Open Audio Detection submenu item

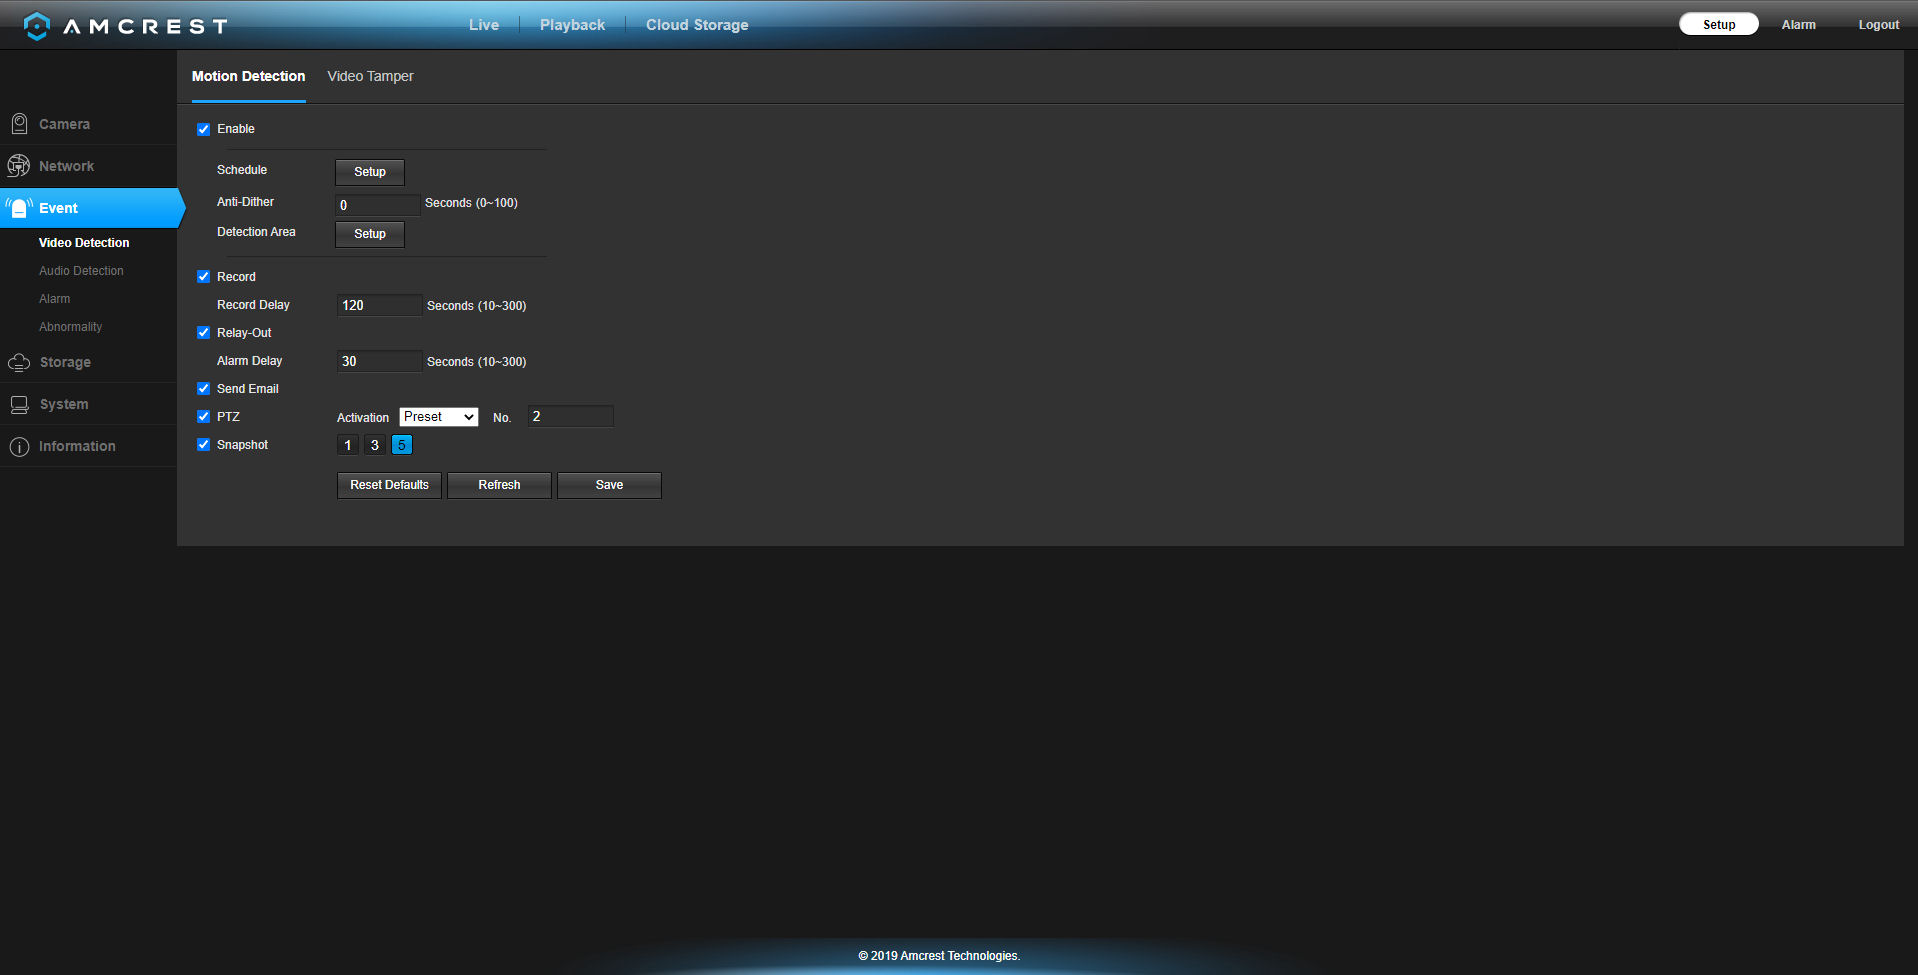[x=81, y=271]
